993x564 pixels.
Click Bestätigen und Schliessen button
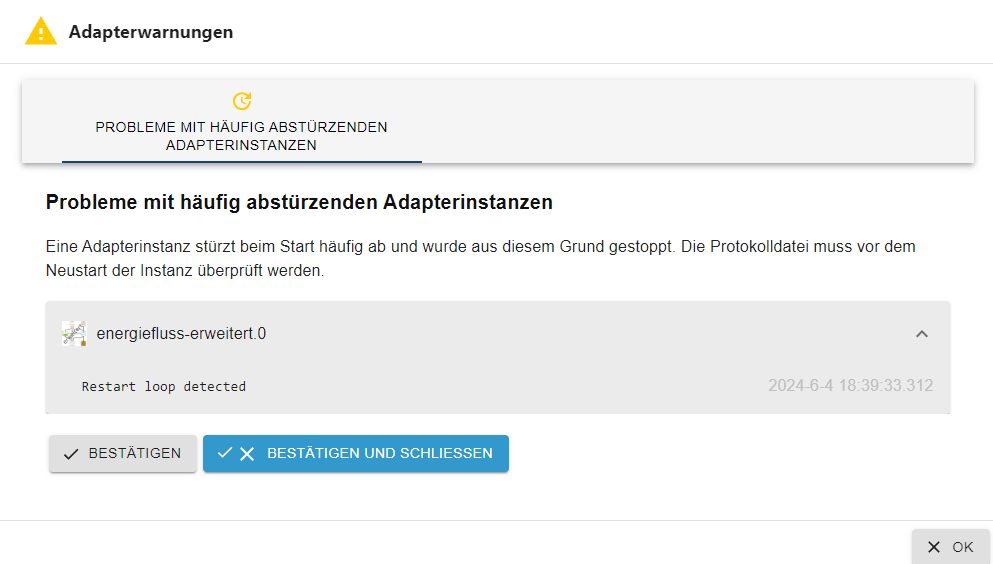point(356,453)
